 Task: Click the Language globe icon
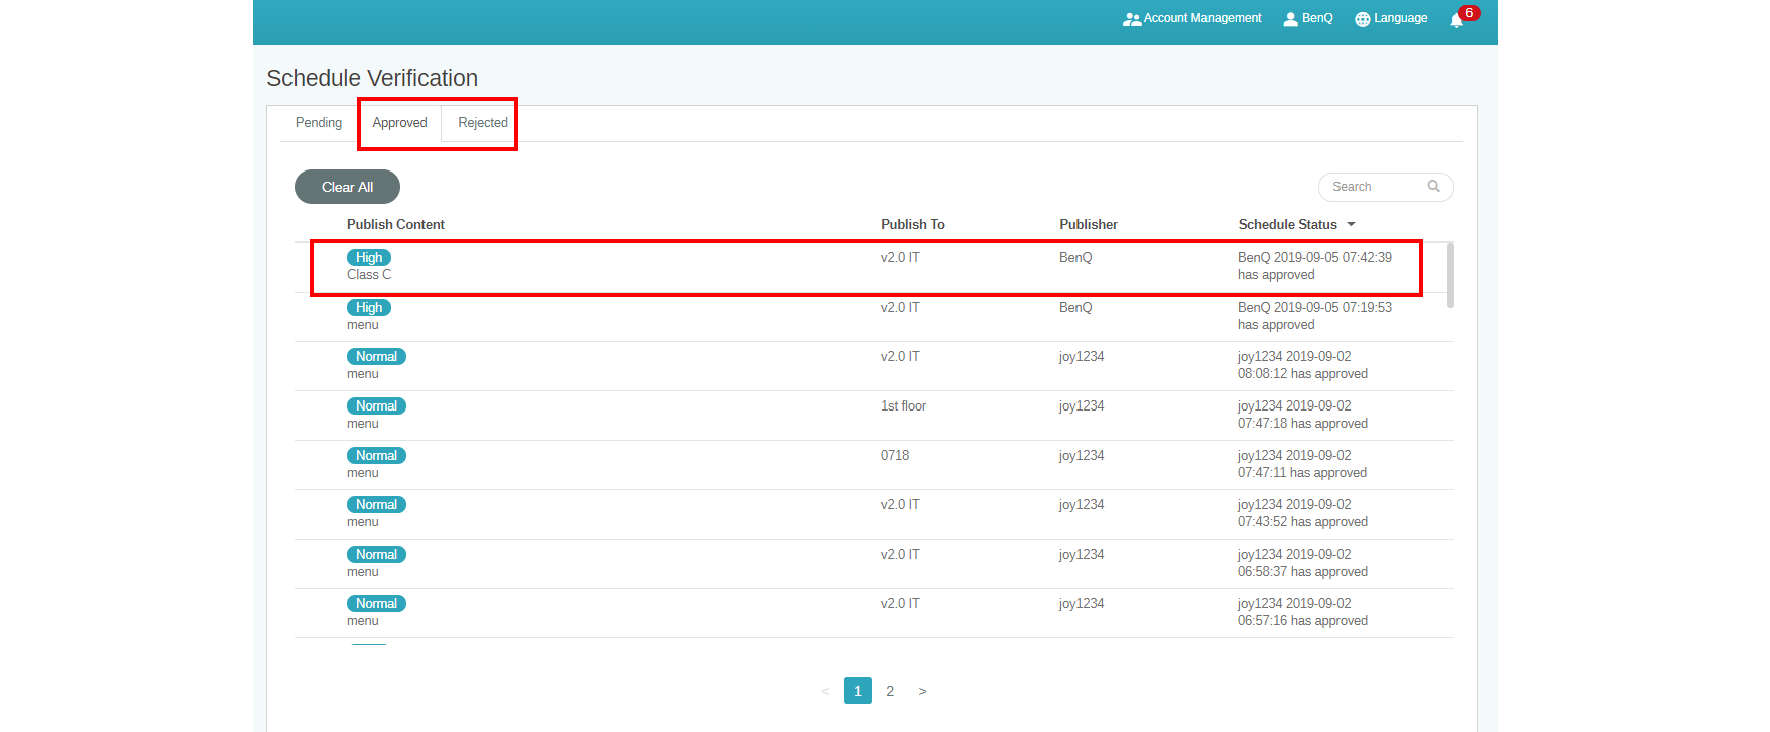coord(1362,19)
